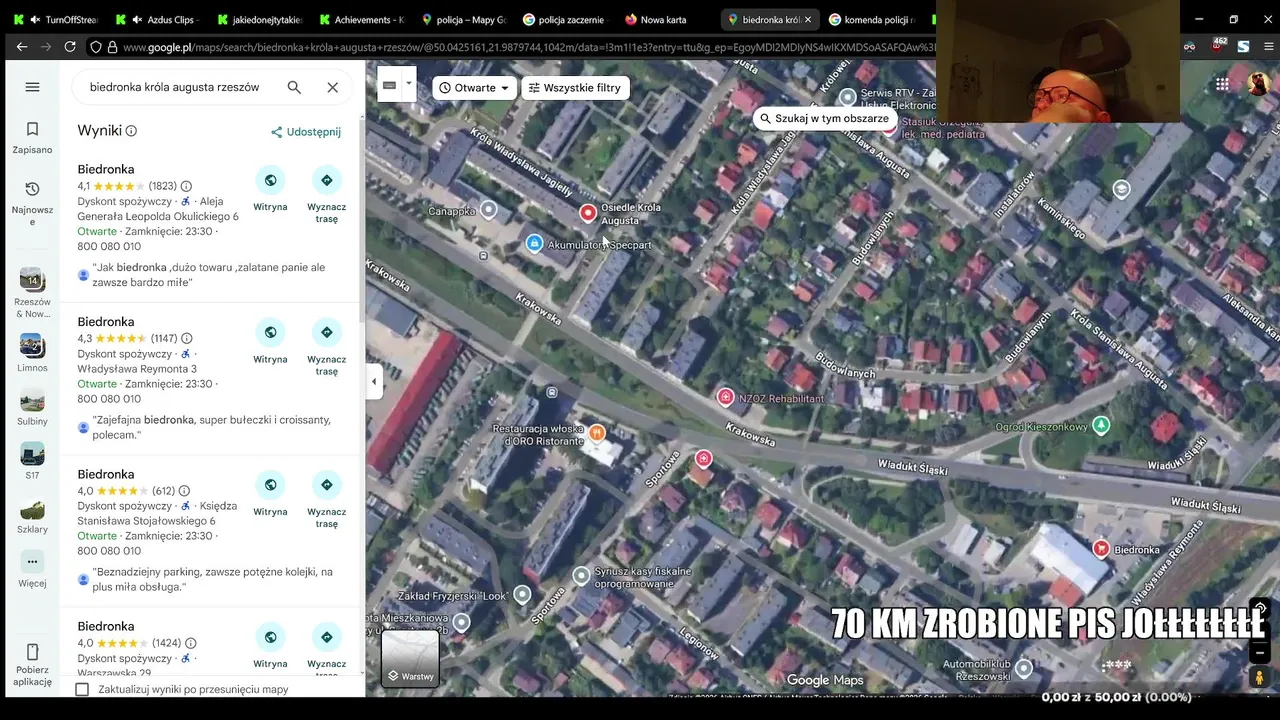1280x720 pixels.
Task: Click the search magnifier icon
Action: 294,87
